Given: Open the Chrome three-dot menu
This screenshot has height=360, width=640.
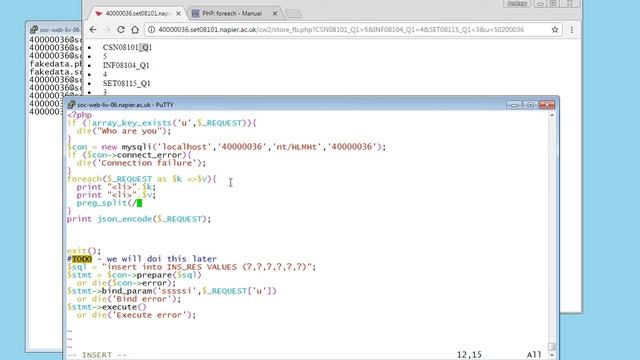Looking at the screenshot, I should 571,29.
